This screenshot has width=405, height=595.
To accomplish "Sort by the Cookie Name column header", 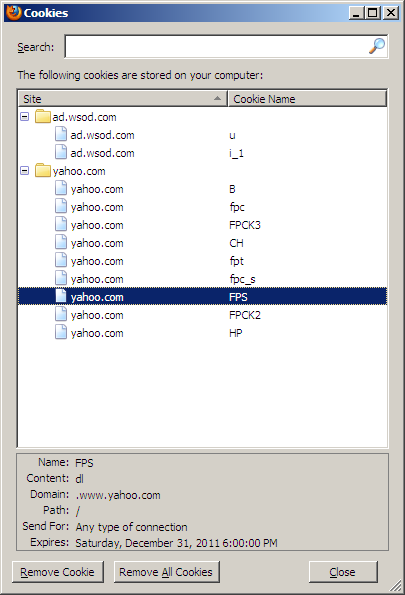I will pyautogui.click(x=307, y=99).
